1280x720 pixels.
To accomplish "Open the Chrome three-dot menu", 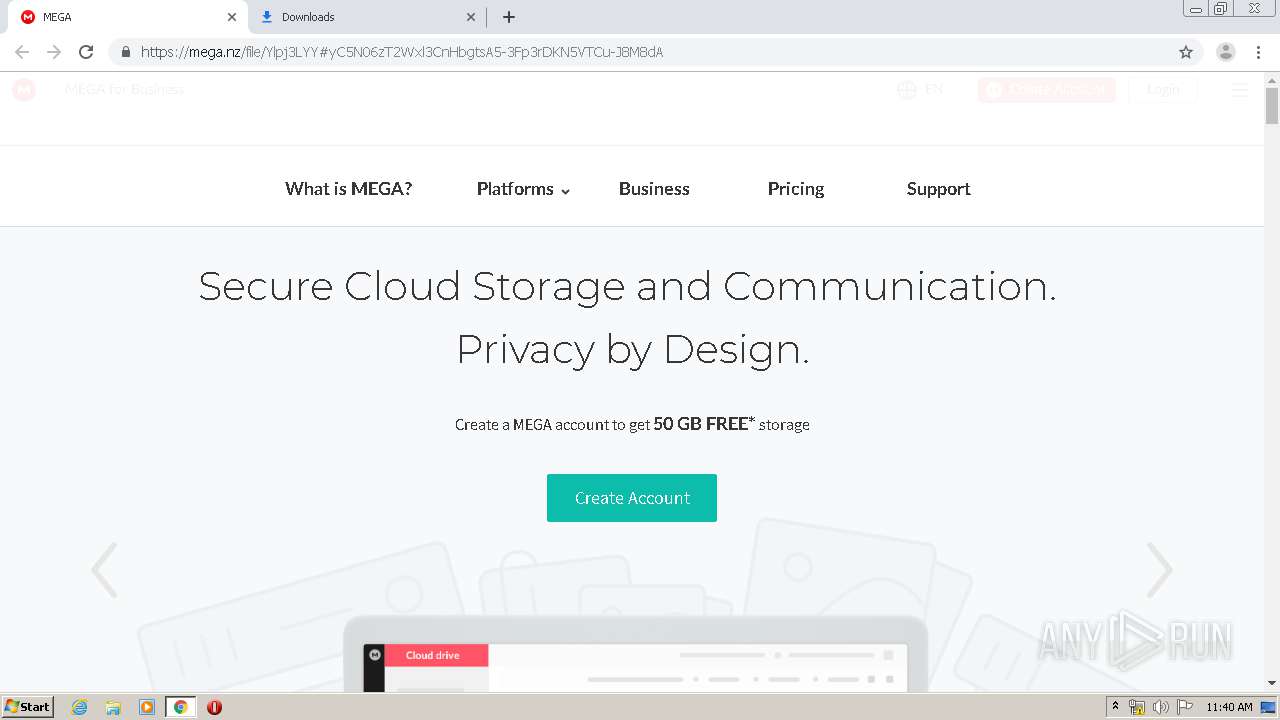I will (1258, 52).
